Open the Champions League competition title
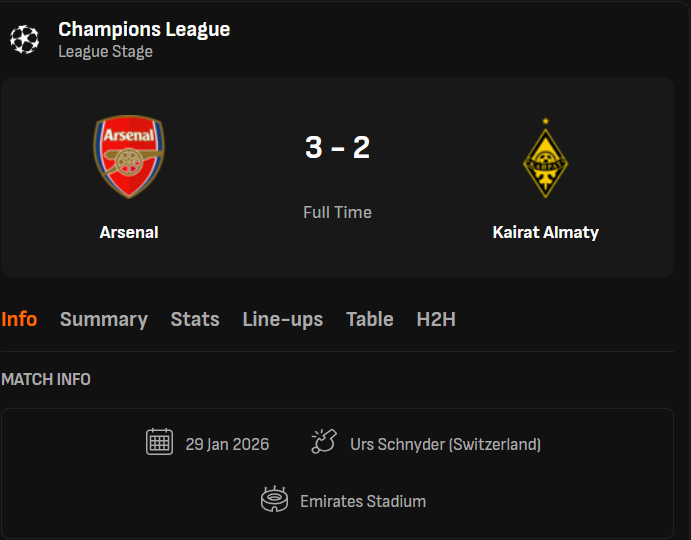The width and height of the screenshot is (691, 540). point(144,29)
